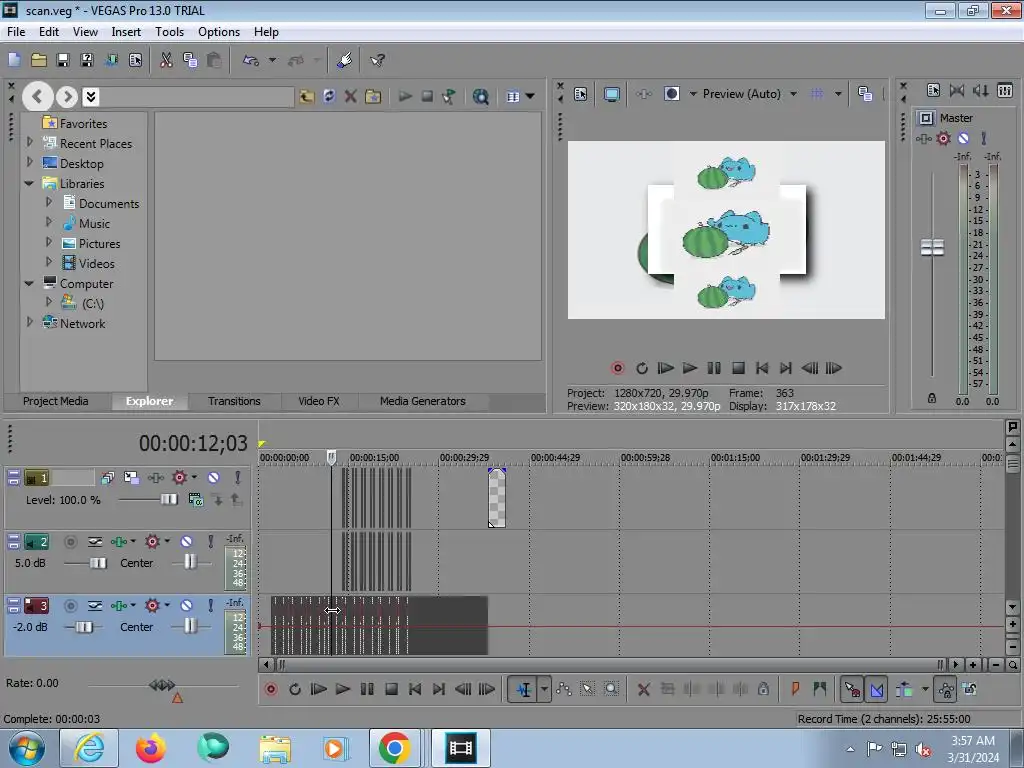Select the Zoom Edit Tool magnifier
The height and width of the screenshot is (768, 1024).
click(611, 689)
